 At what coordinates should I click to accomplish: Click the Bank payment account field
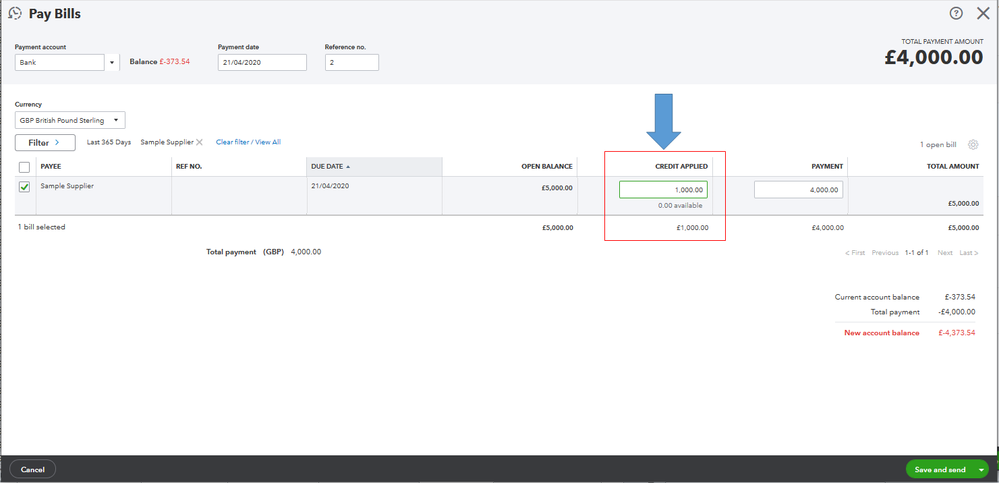point(60,62)
